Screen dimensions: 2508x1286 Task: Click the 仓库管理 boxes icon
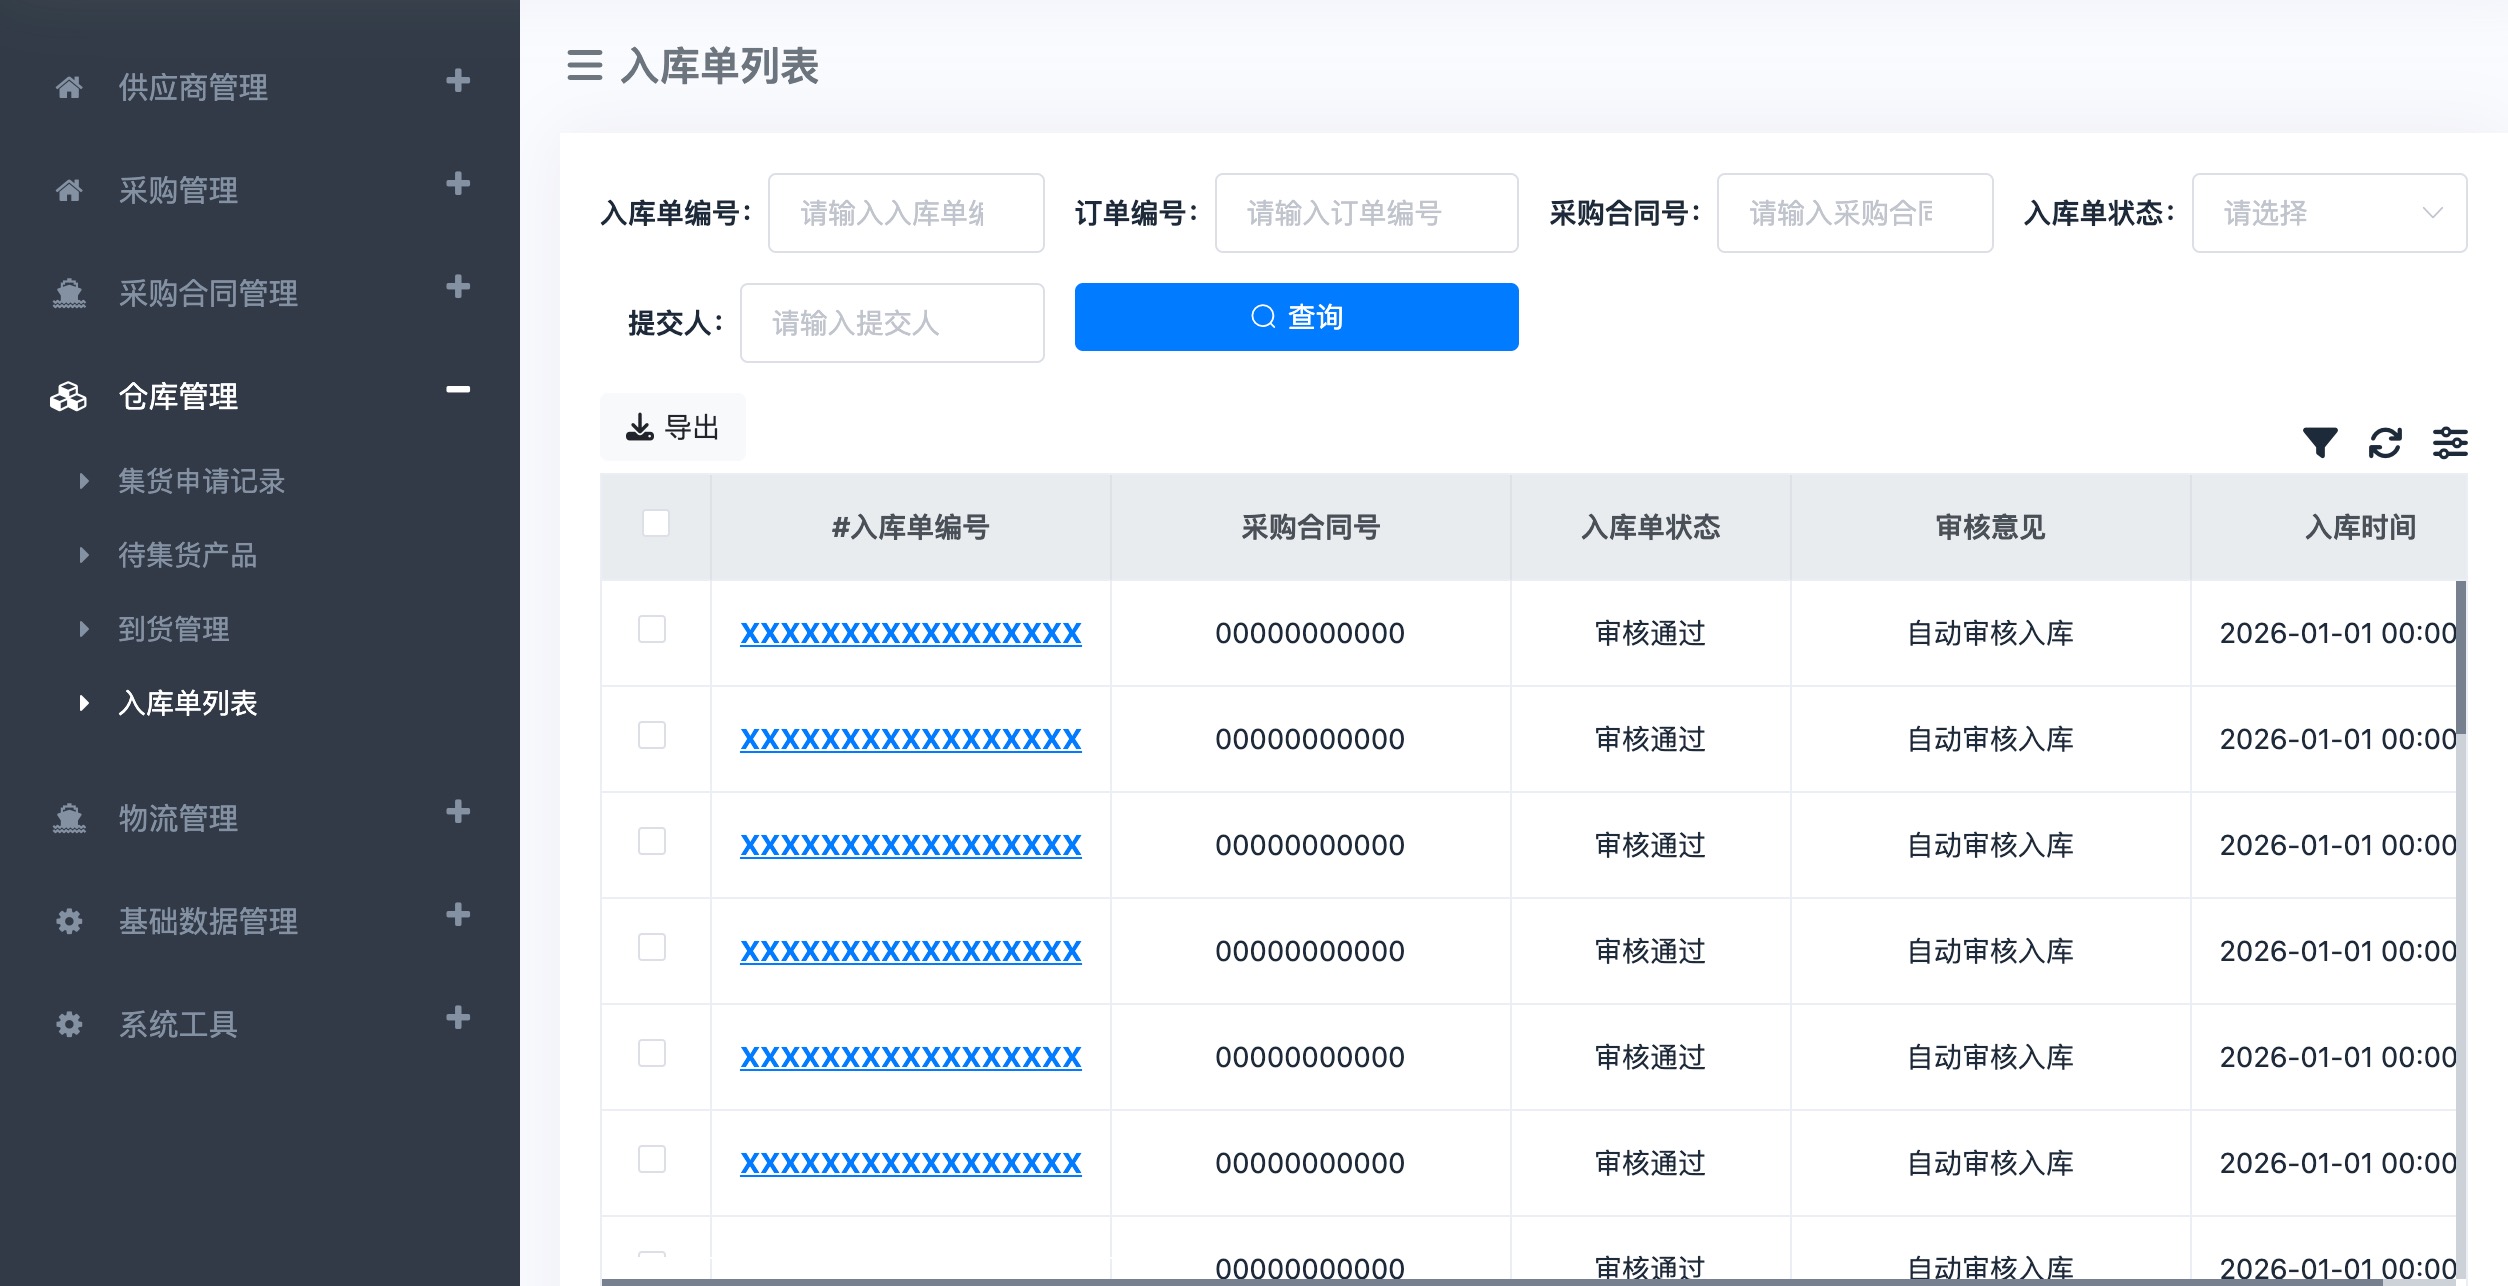pos(69,397)
